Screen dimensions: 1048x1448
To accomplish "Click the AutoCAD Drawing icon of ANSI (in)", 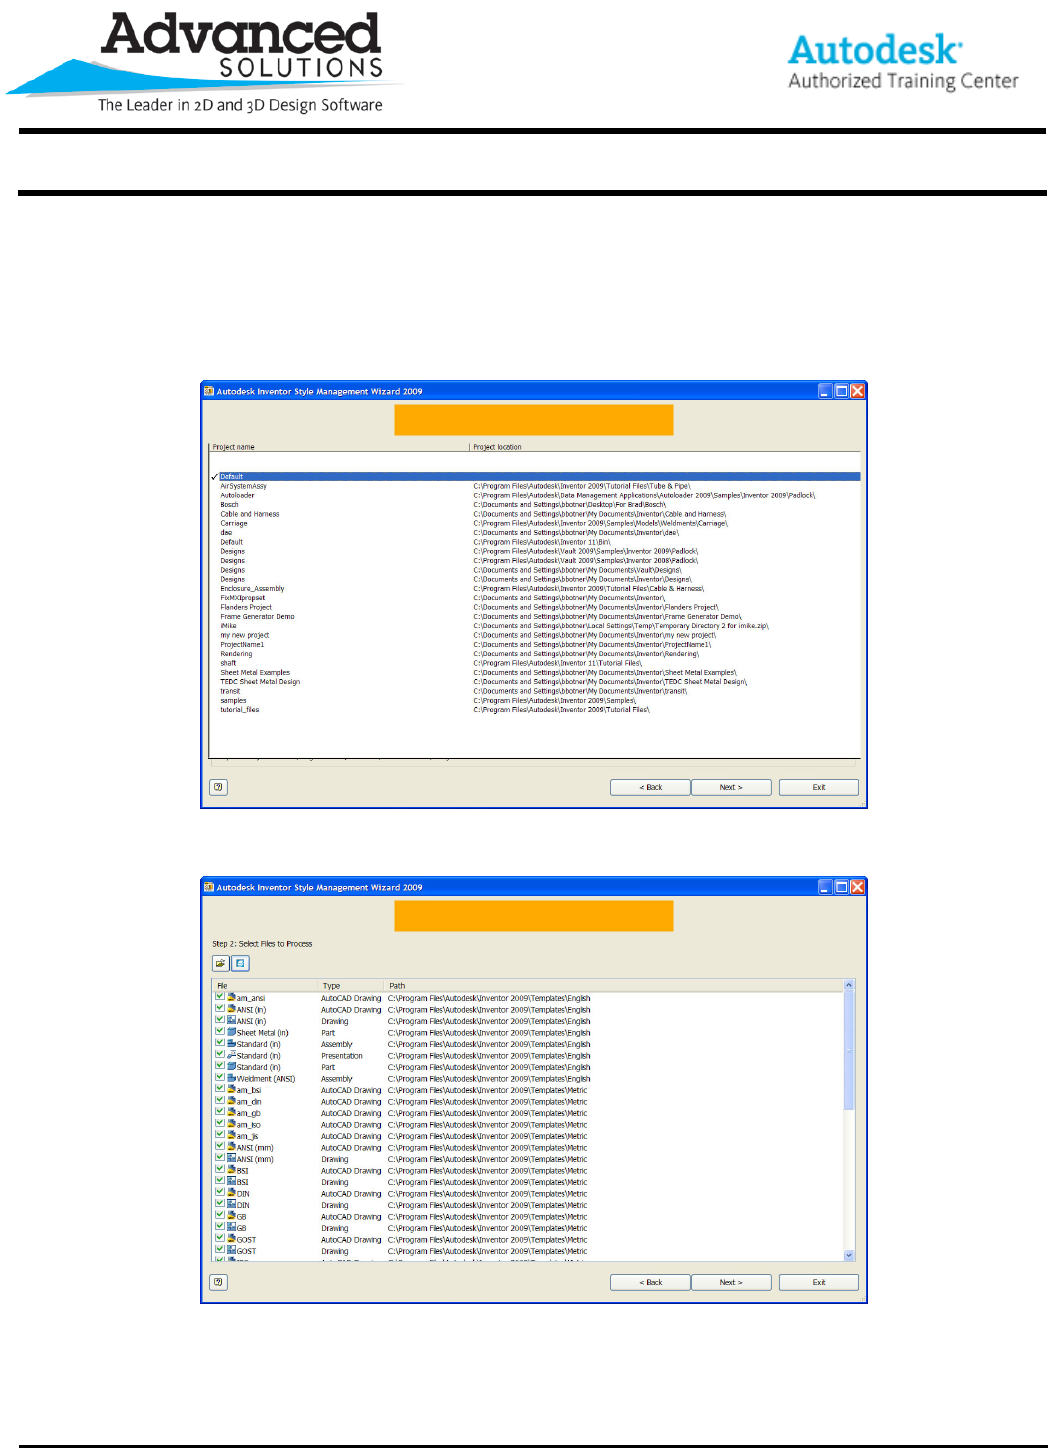I will 231,1009.
